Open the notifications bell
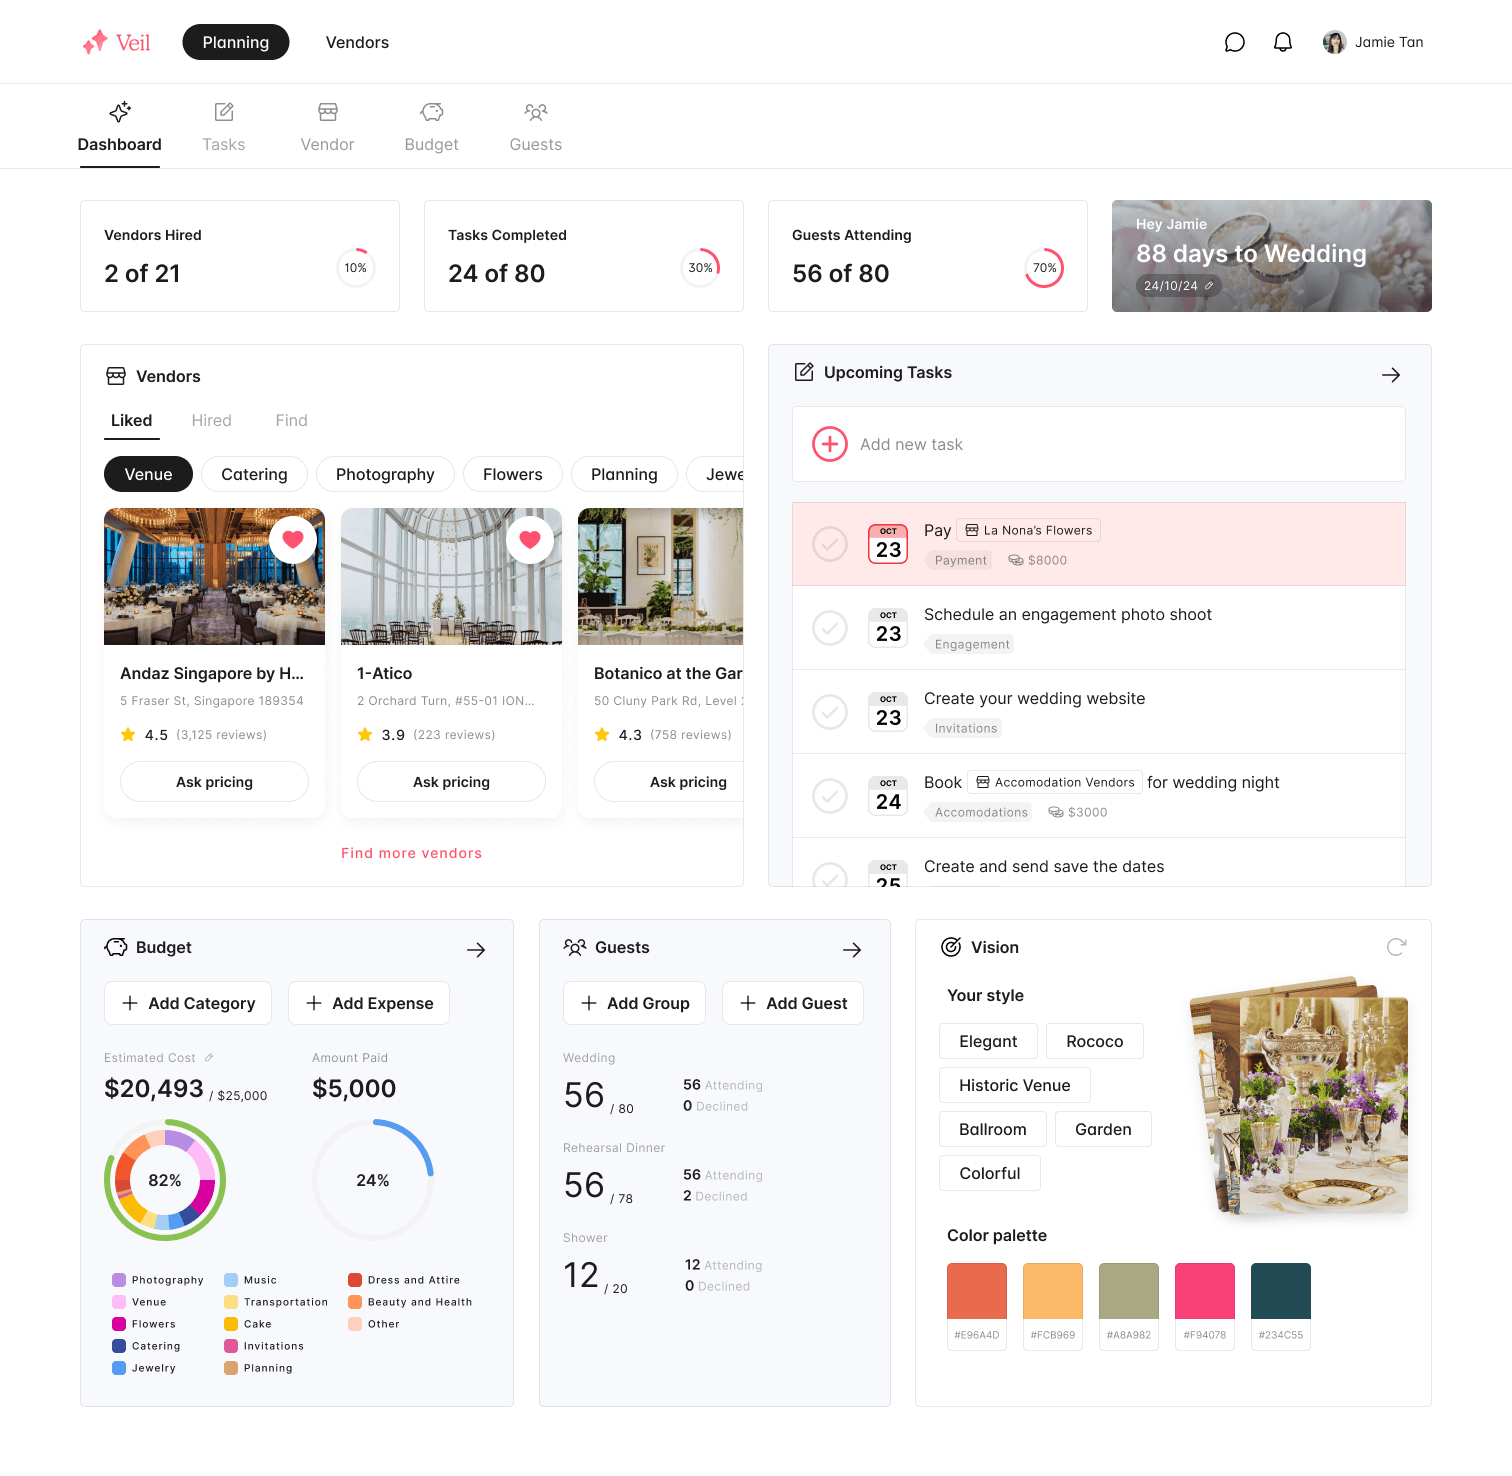Screen dimensions: 1512x1476 (1283, 42)
